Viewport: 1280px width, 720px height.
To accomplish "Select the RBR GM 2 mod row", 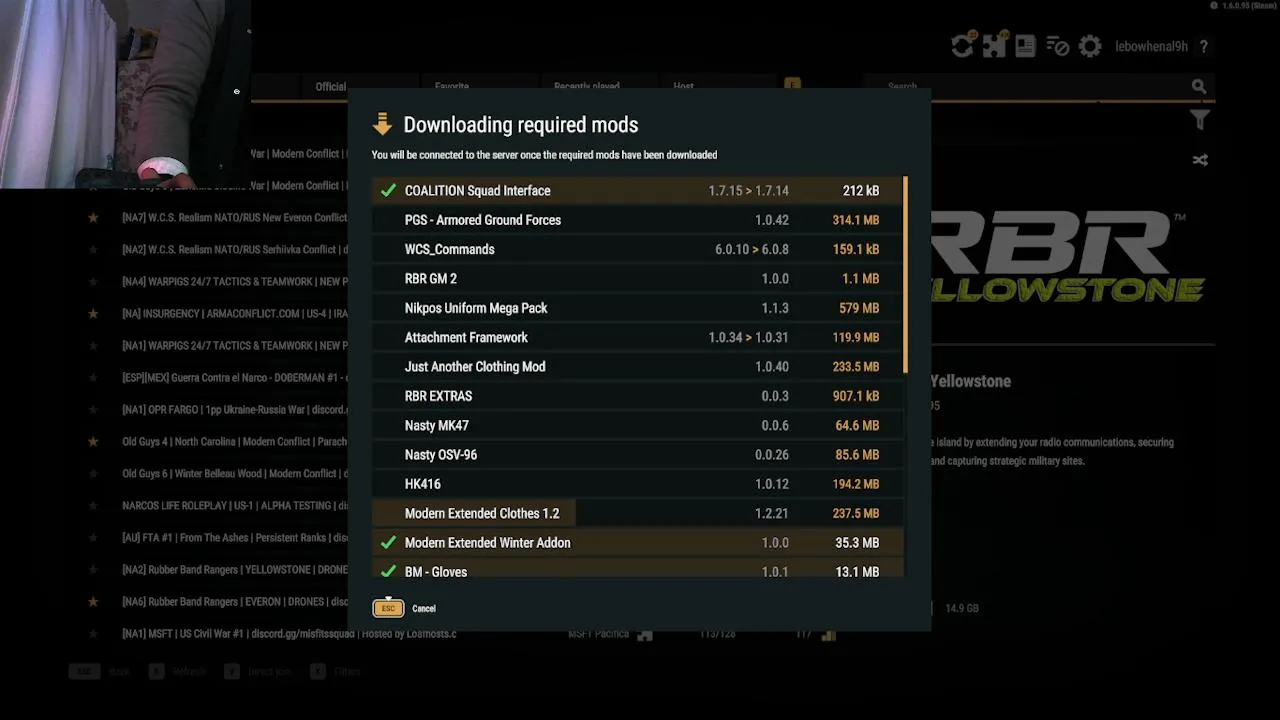I will [x=636, y=279].
